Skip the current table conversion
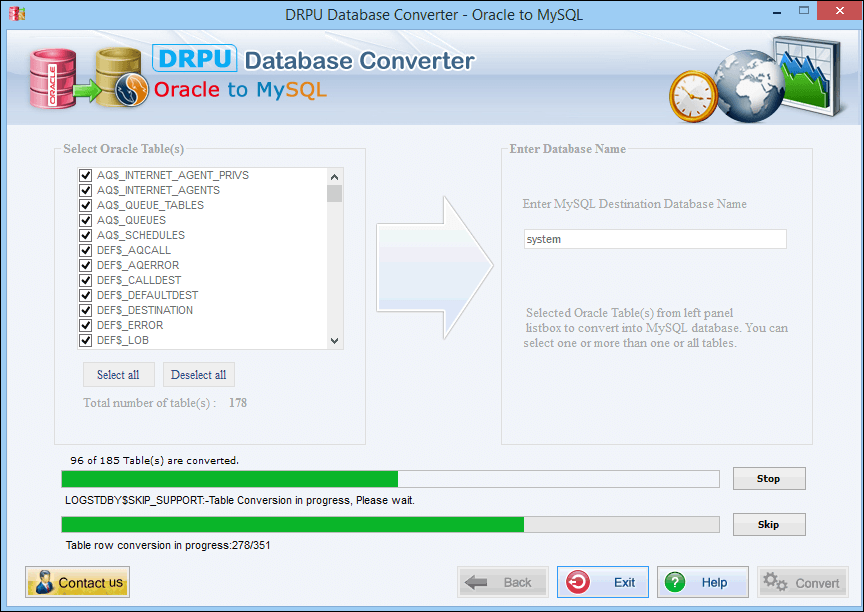 point(769,524)
